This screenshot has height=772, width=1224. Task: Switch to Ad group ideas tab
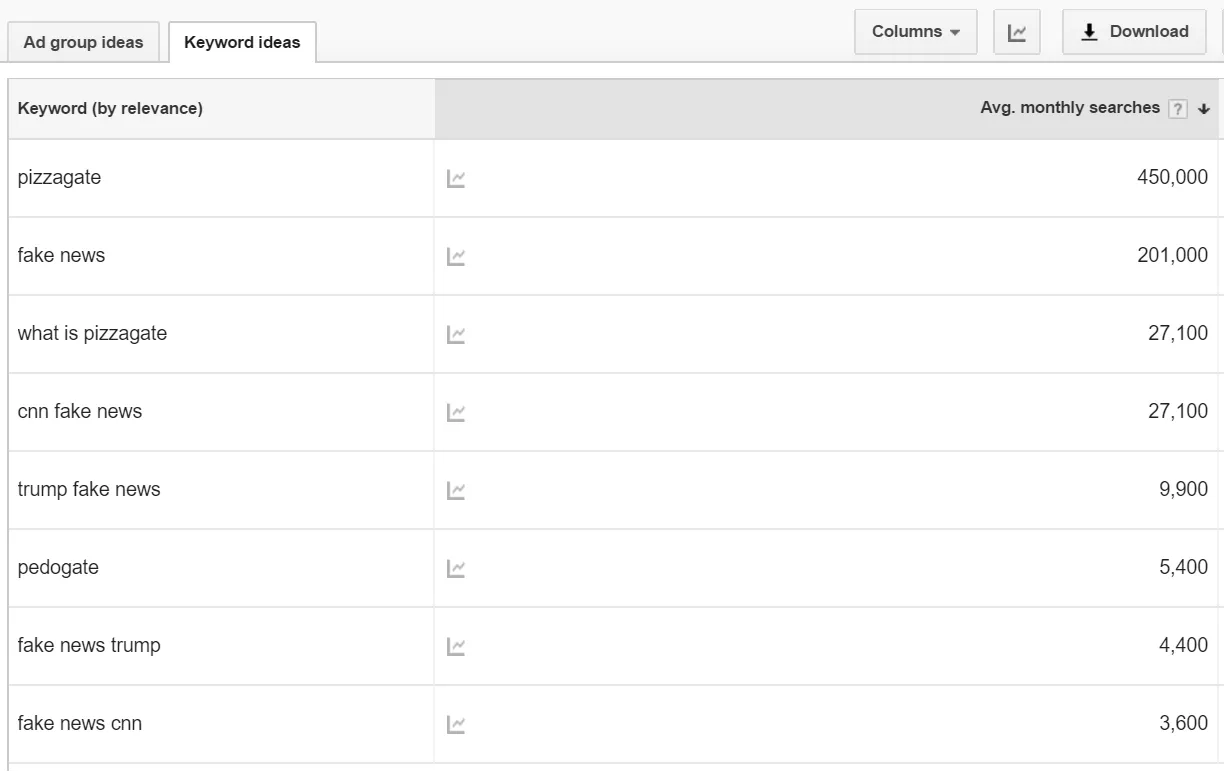83,42
